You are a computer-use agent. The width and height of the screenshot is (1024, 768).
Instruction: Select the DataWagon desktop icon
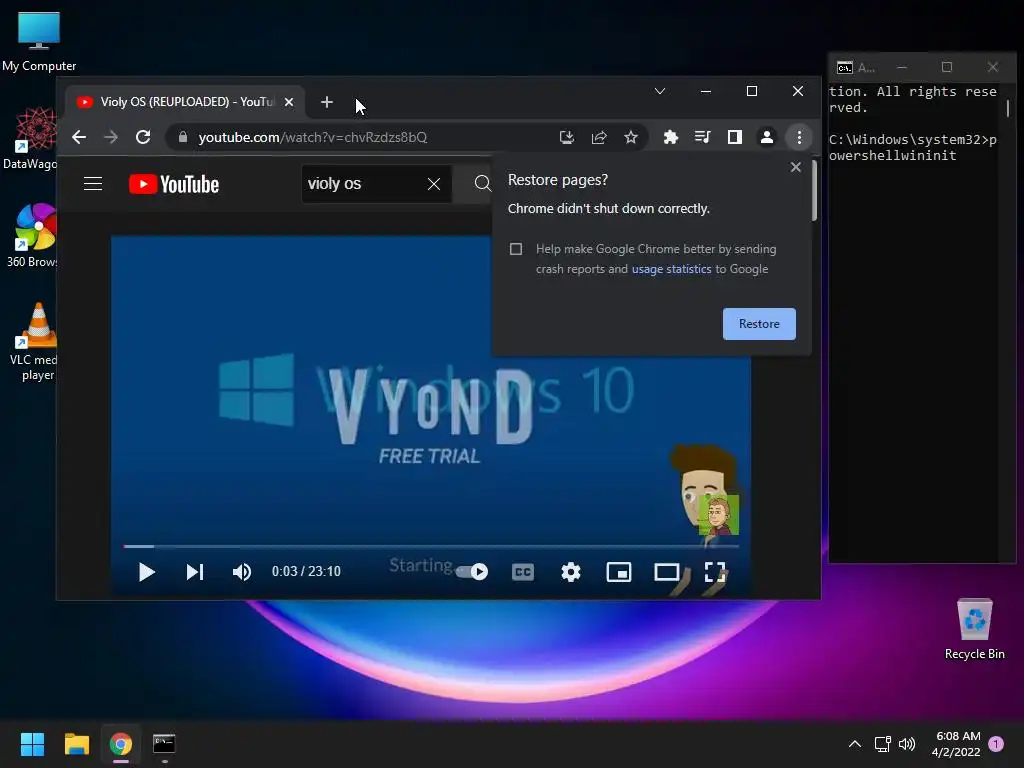[x=29, y=138]
